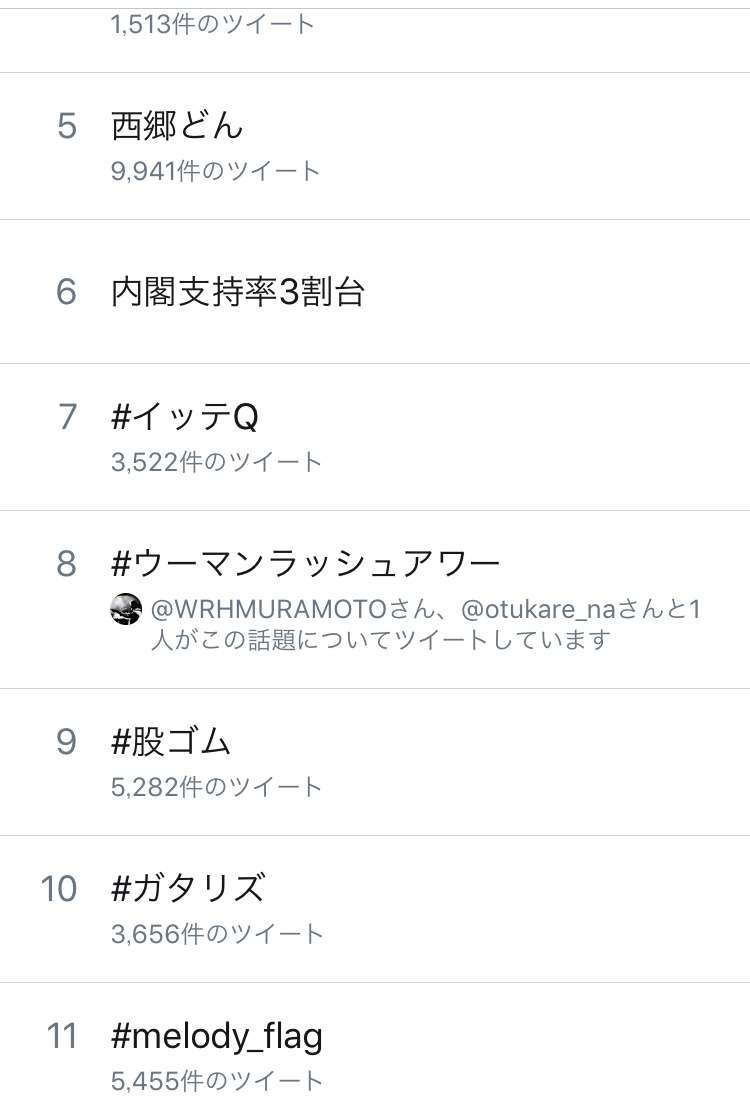
Task: Open the @WRHMURAMOTO mention text
Action: tap(269, 609)
